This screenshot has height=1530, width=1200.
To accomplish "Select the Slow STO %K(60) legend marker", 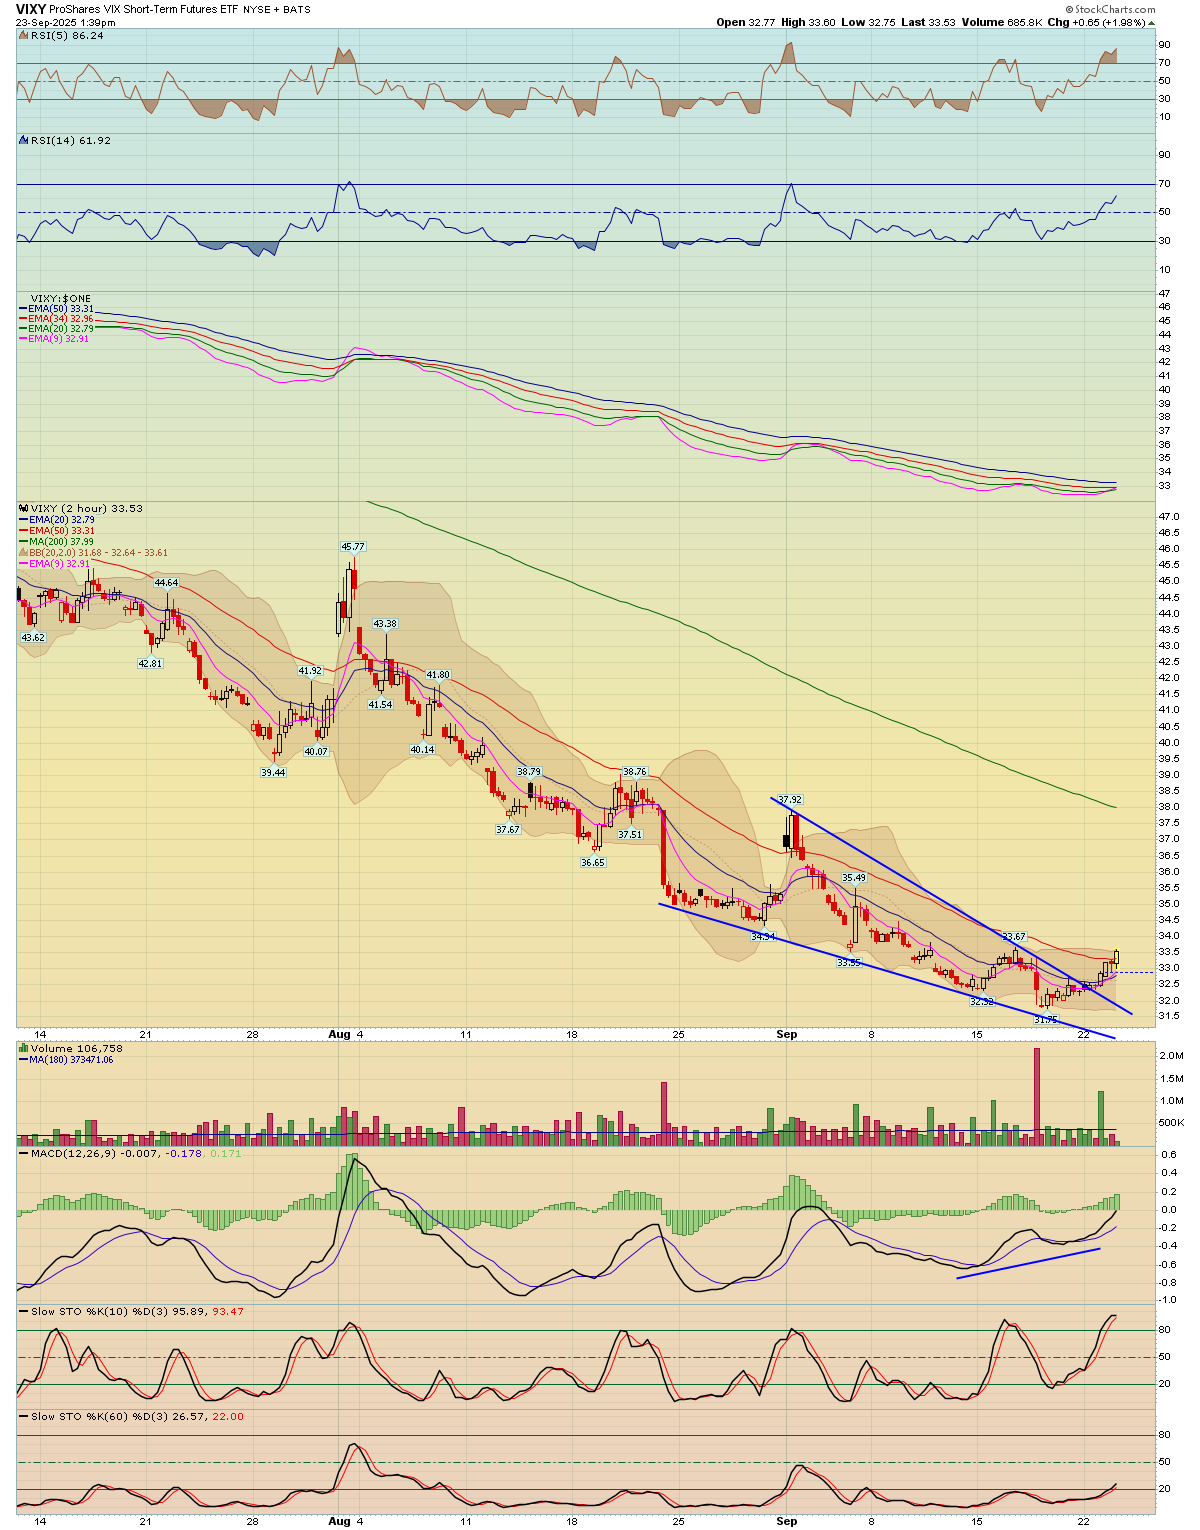I will [24, 1417].
